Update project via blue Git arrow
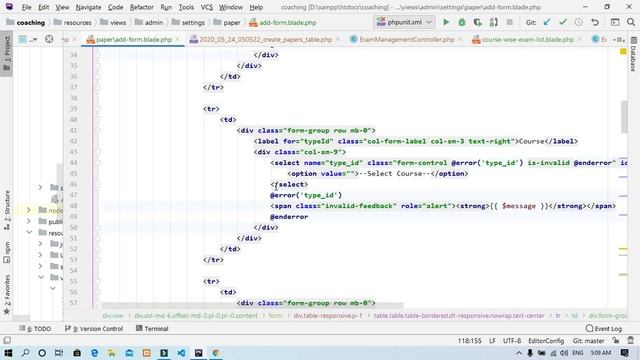640x360 pixels. [x=547, y=22]
